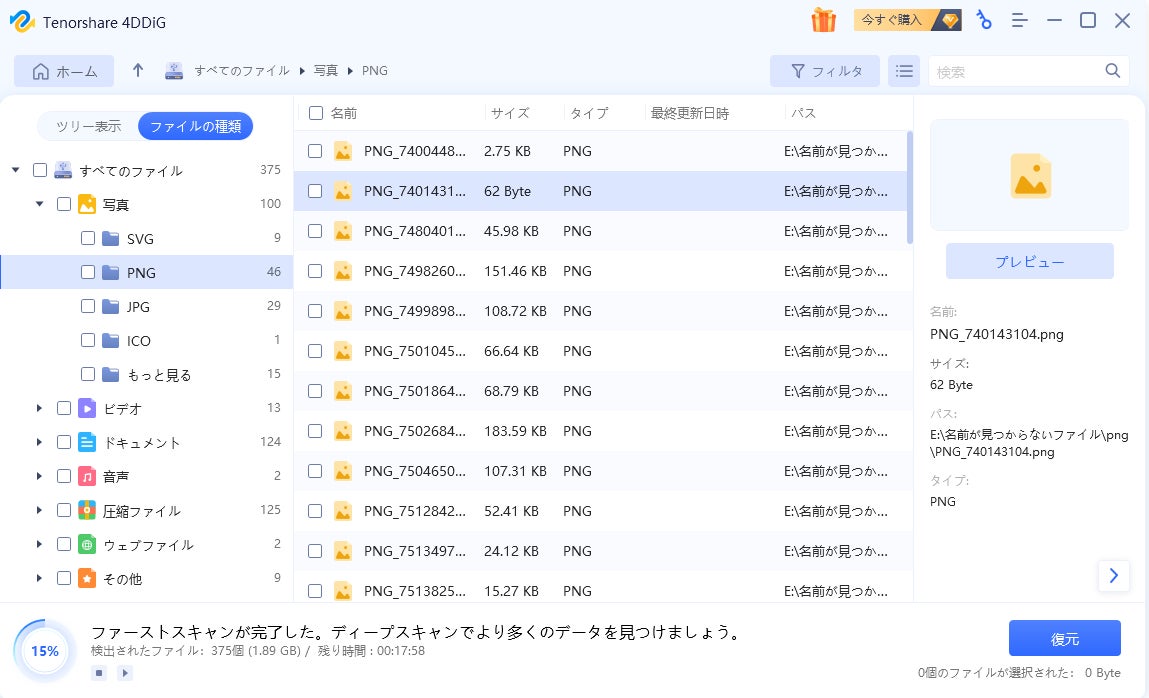Viewport: 1149px width, 698px height.
Task: Click the search magnifier icon
Action: point(1112,71)
